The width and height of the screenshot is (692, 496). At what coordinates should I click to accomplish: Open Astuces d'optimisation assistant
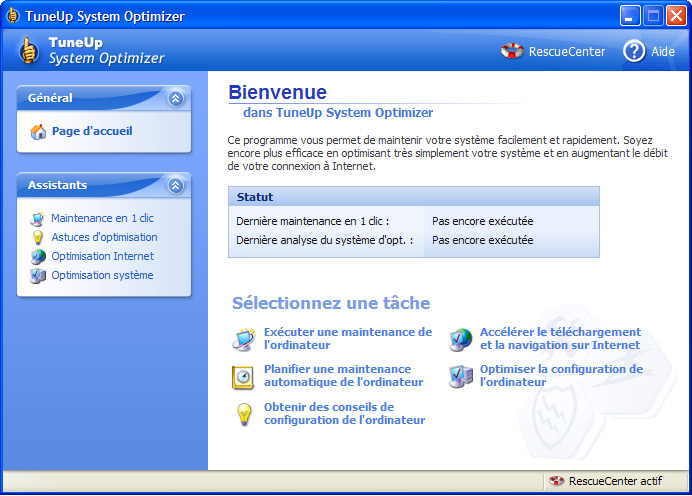(x=104, y=237)
